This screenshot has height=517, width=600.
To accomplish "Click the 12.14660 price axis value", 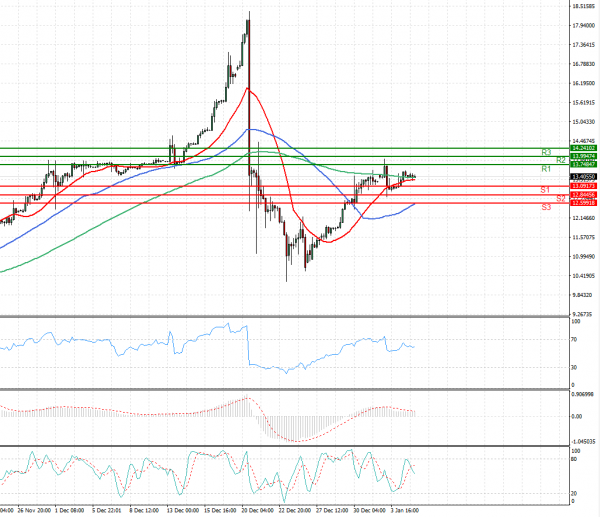I will pos(584,218).
